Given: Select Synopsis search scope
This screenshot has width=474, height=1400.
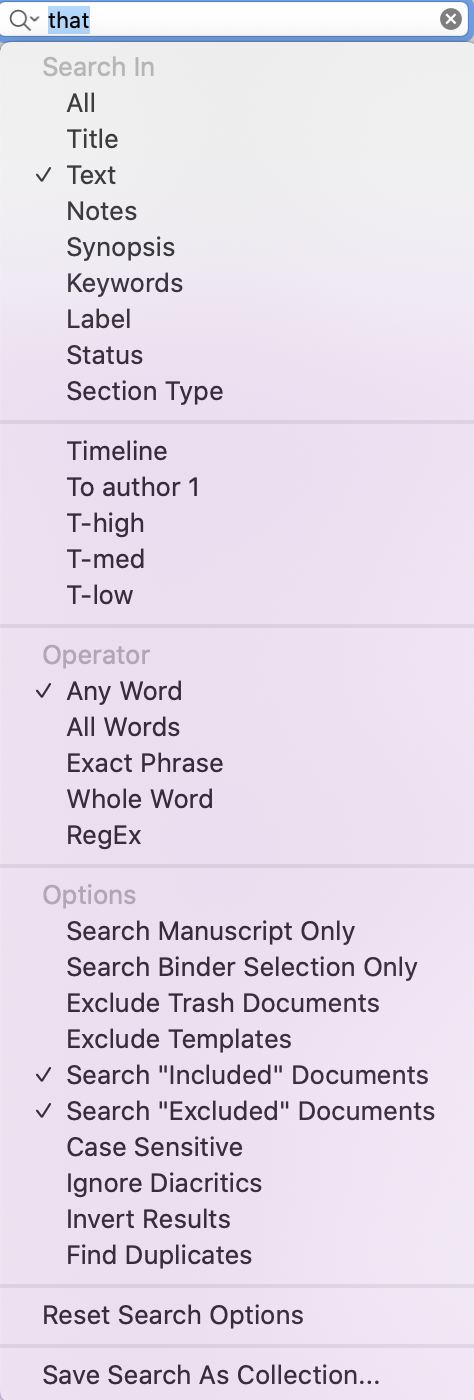Looking at the screenshot, I should point(237,247).
